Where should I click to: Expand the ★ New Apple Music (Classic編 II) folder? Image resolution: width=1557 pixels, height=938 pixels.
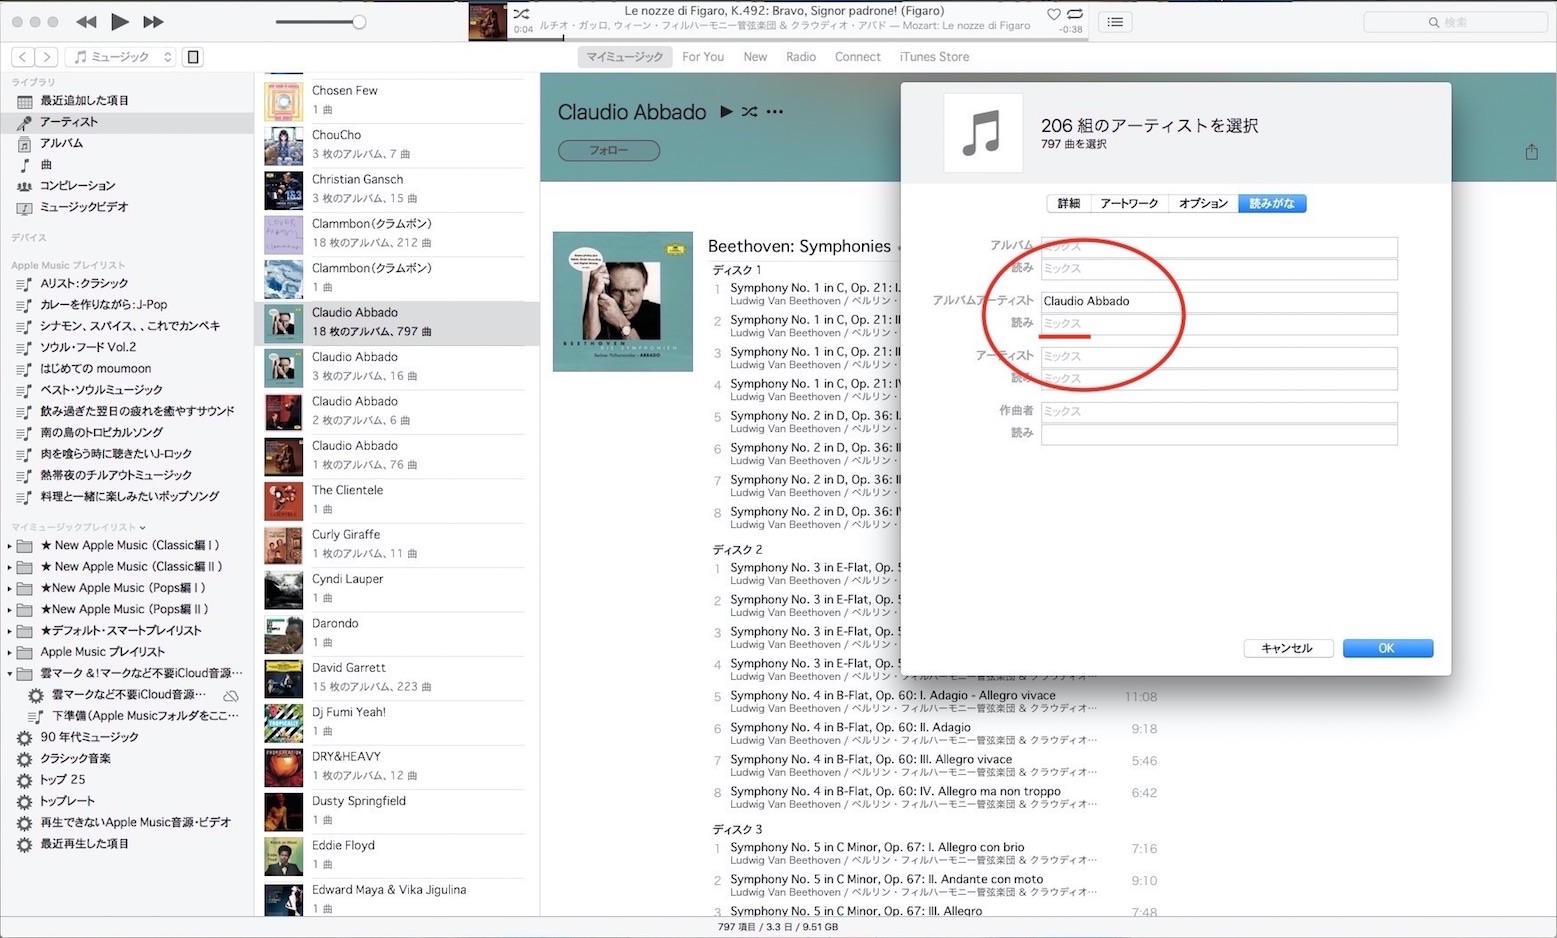pyautogui.click(x=9, y=567)
